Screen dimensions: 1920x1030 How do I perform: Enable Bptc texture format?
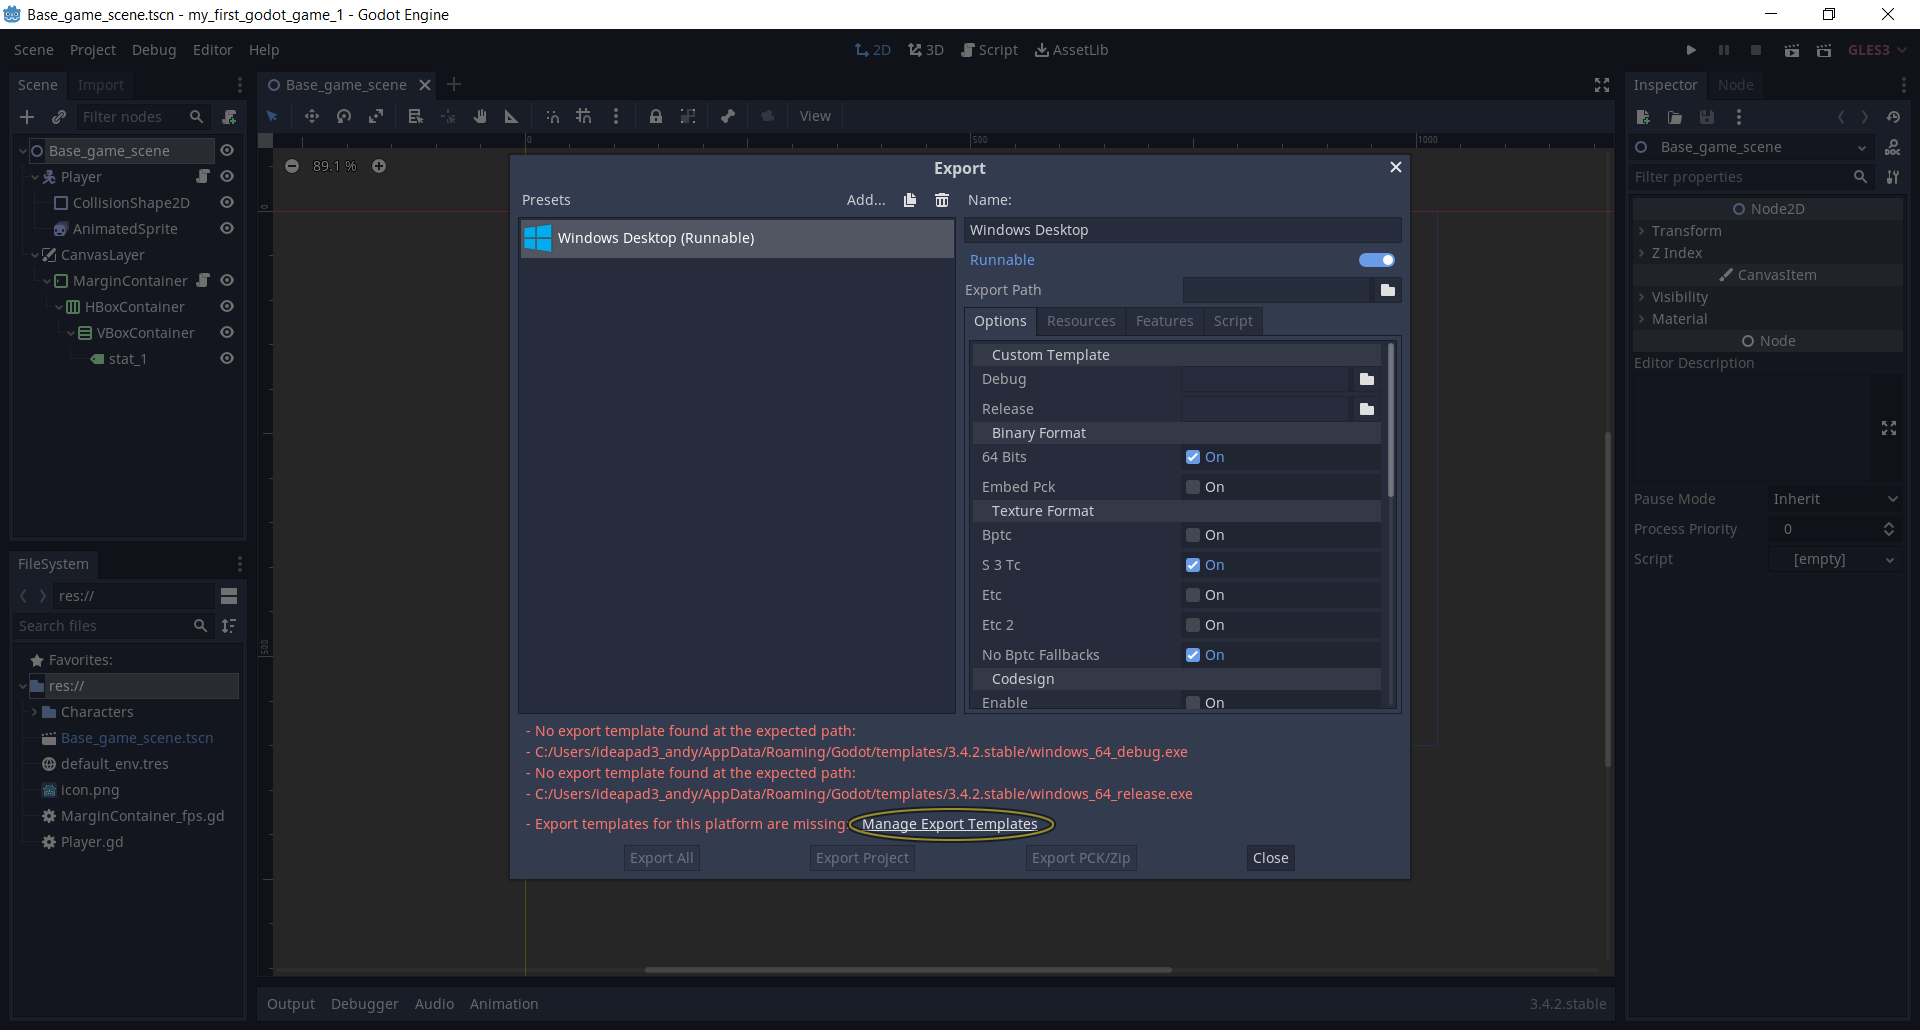1193,535
